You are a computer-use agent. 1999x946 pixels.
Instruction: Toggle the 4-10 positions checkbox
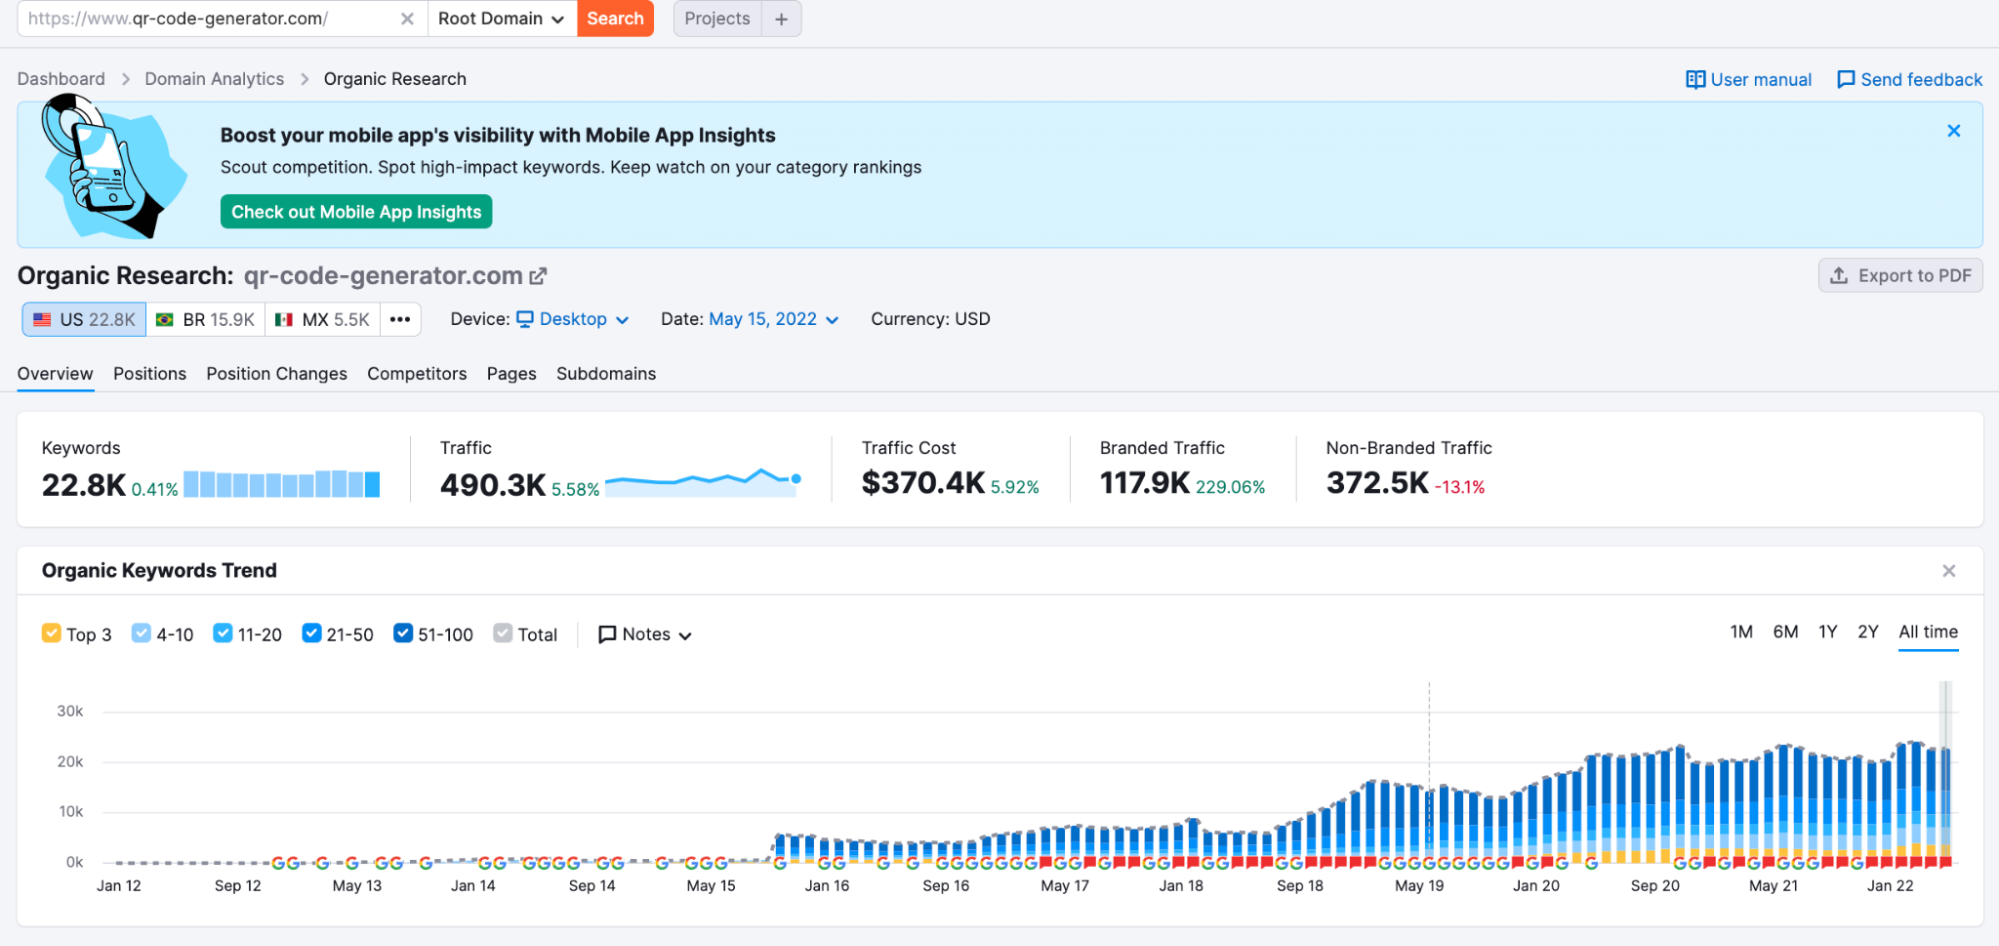click(x=141, y=633)
